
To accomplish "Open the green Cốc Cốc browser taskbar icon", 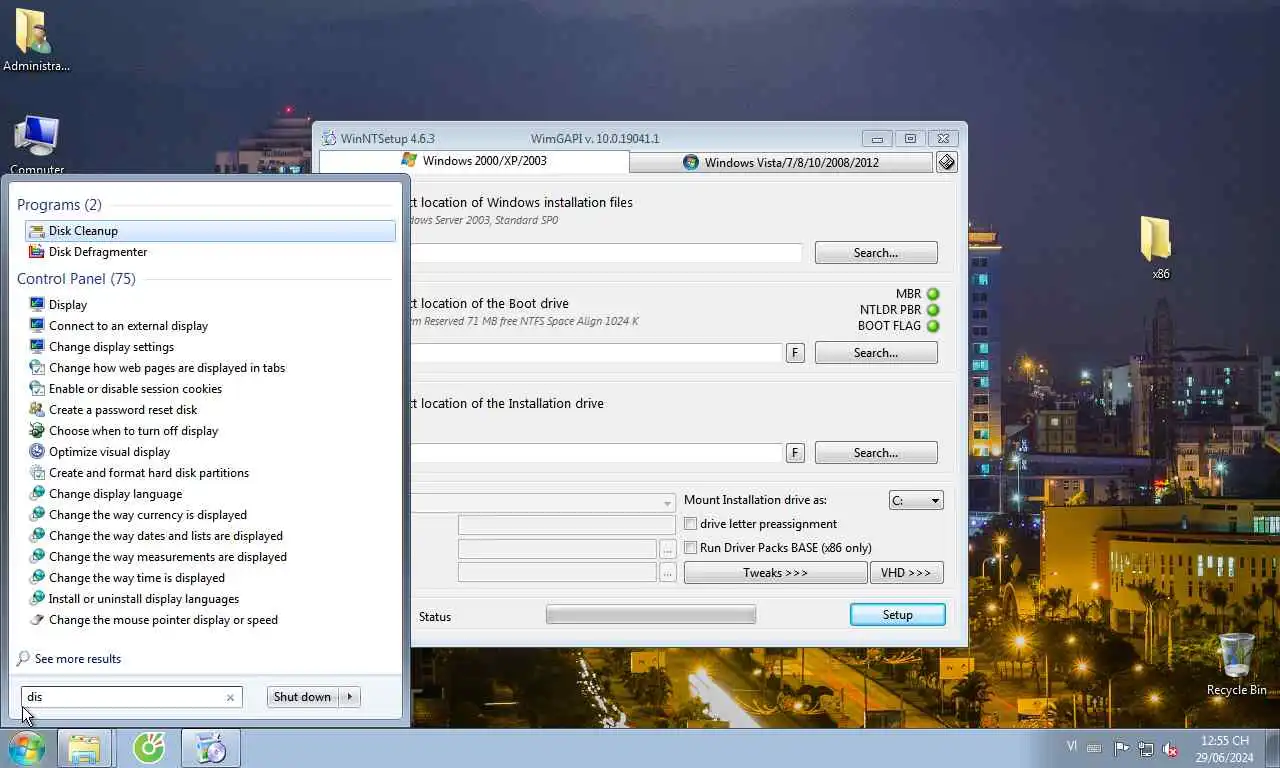I will pyautogui.click(x=149, y=748).
